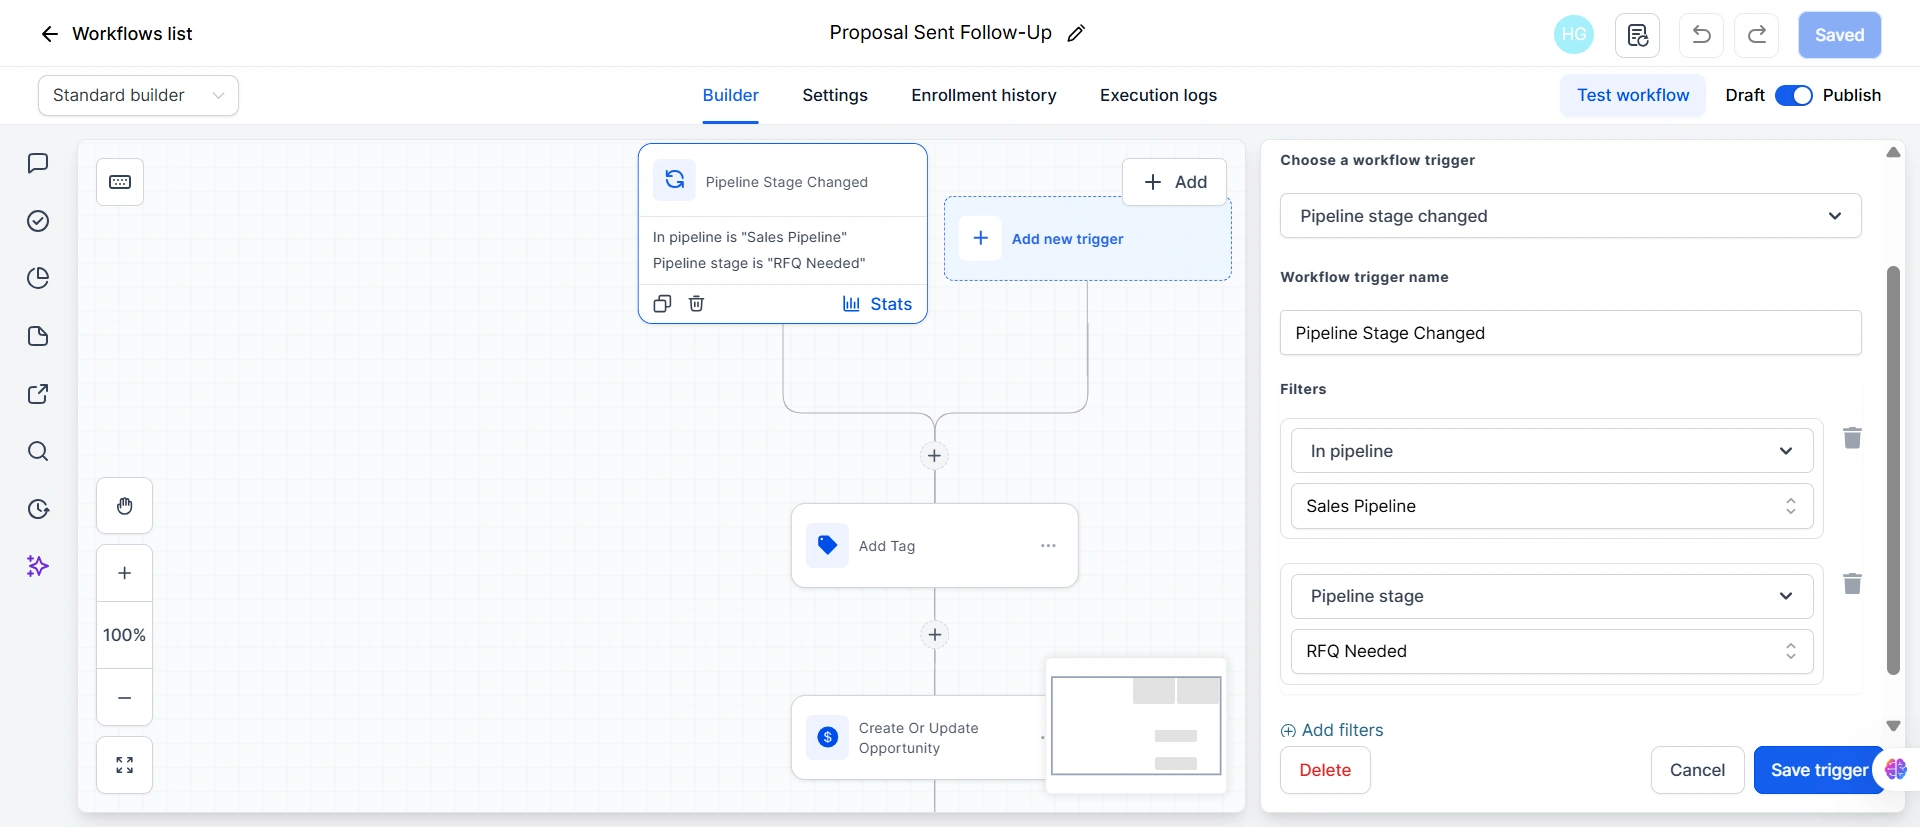
Task: Click the Workflow trigger name field
Action: point(1570,333)
